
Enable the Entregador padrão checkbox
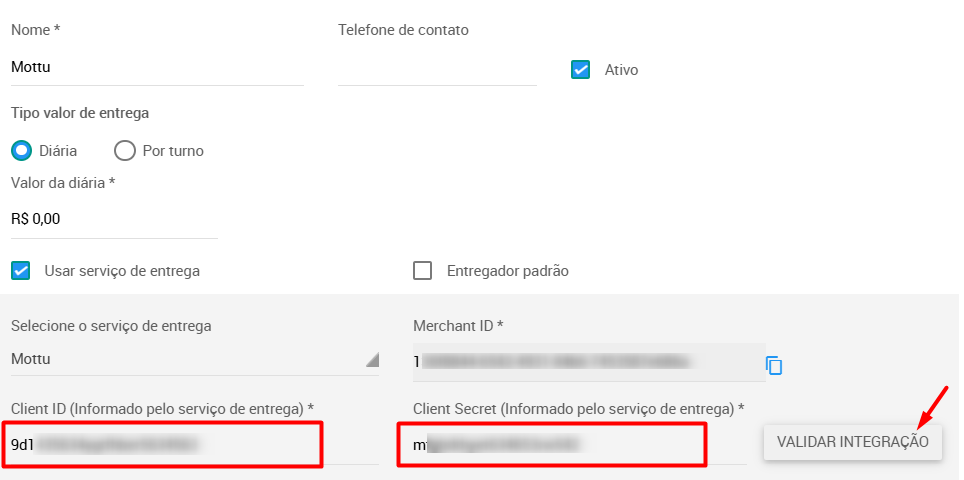(422, 270)
